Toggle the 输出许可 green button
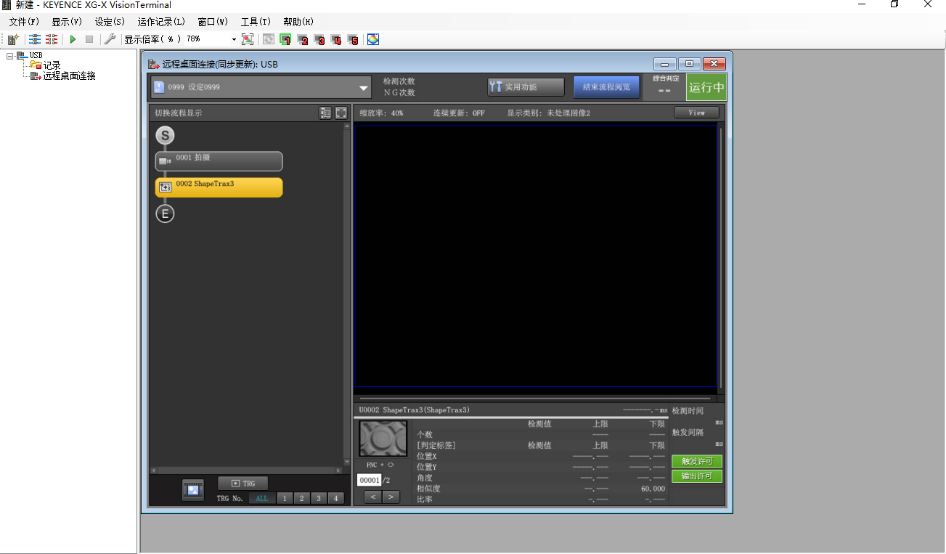946x554 pixels. (697, 476)
